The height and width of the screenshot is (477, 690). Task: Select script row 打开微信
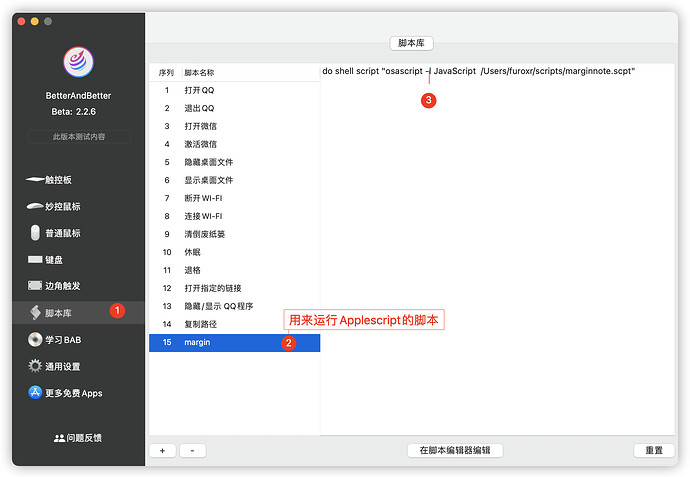click(235, 126)
